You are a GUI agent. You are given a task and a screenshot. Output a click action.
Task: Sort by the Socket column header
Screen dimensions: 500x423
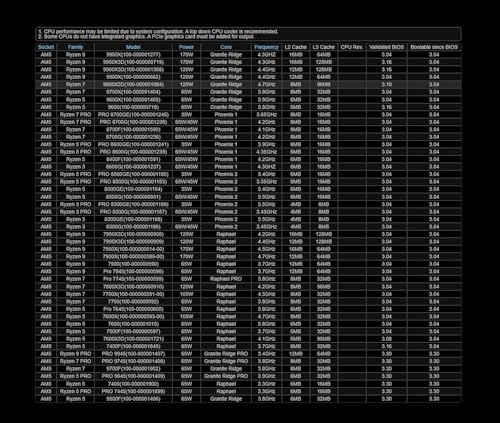46,47
